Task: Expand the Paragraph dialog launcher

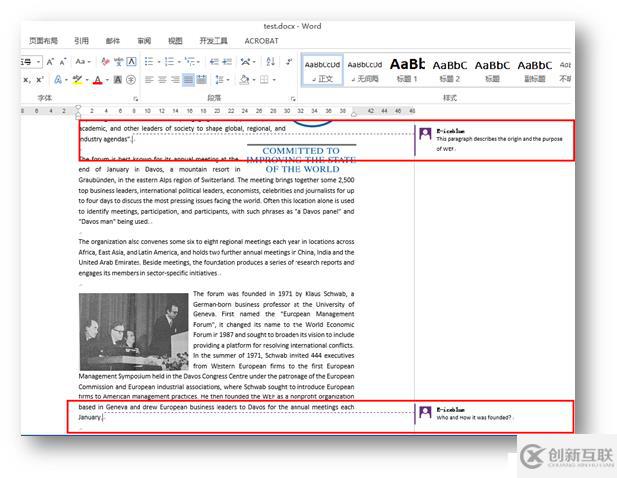Action: click(x=293, y=98)
